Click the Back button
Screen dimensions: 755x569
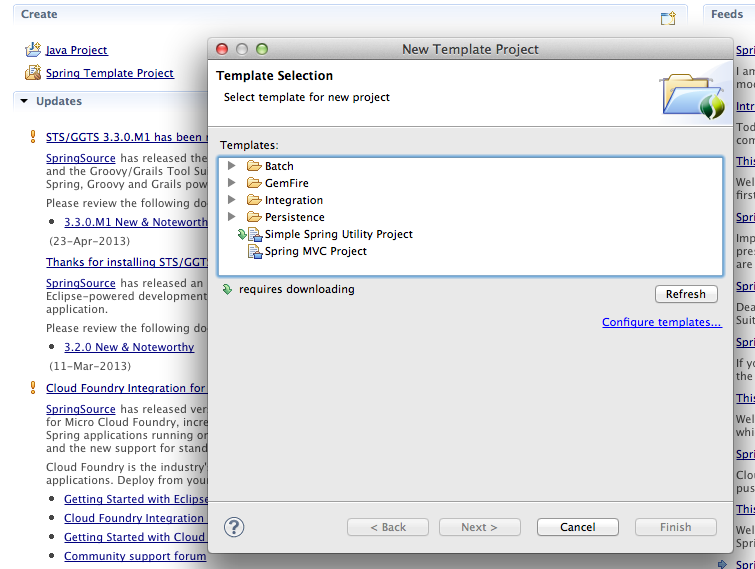point(388,527)
